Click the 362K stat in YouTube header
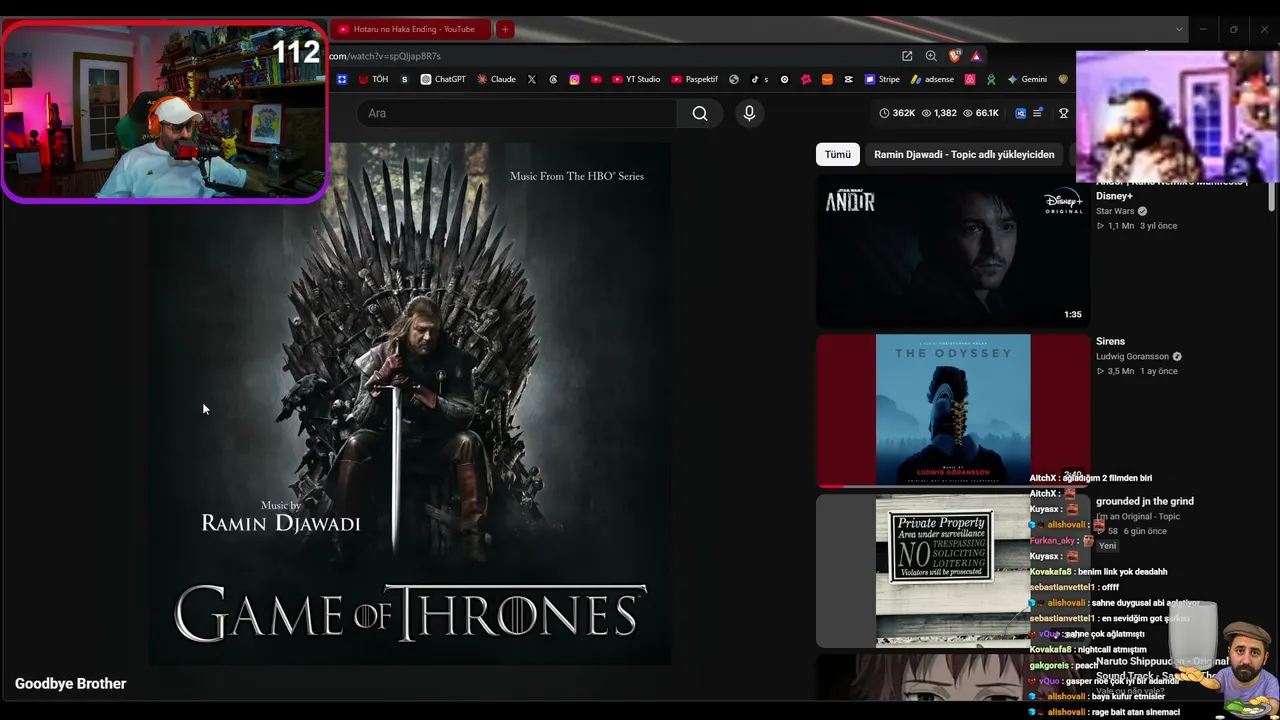 [897, 113]
